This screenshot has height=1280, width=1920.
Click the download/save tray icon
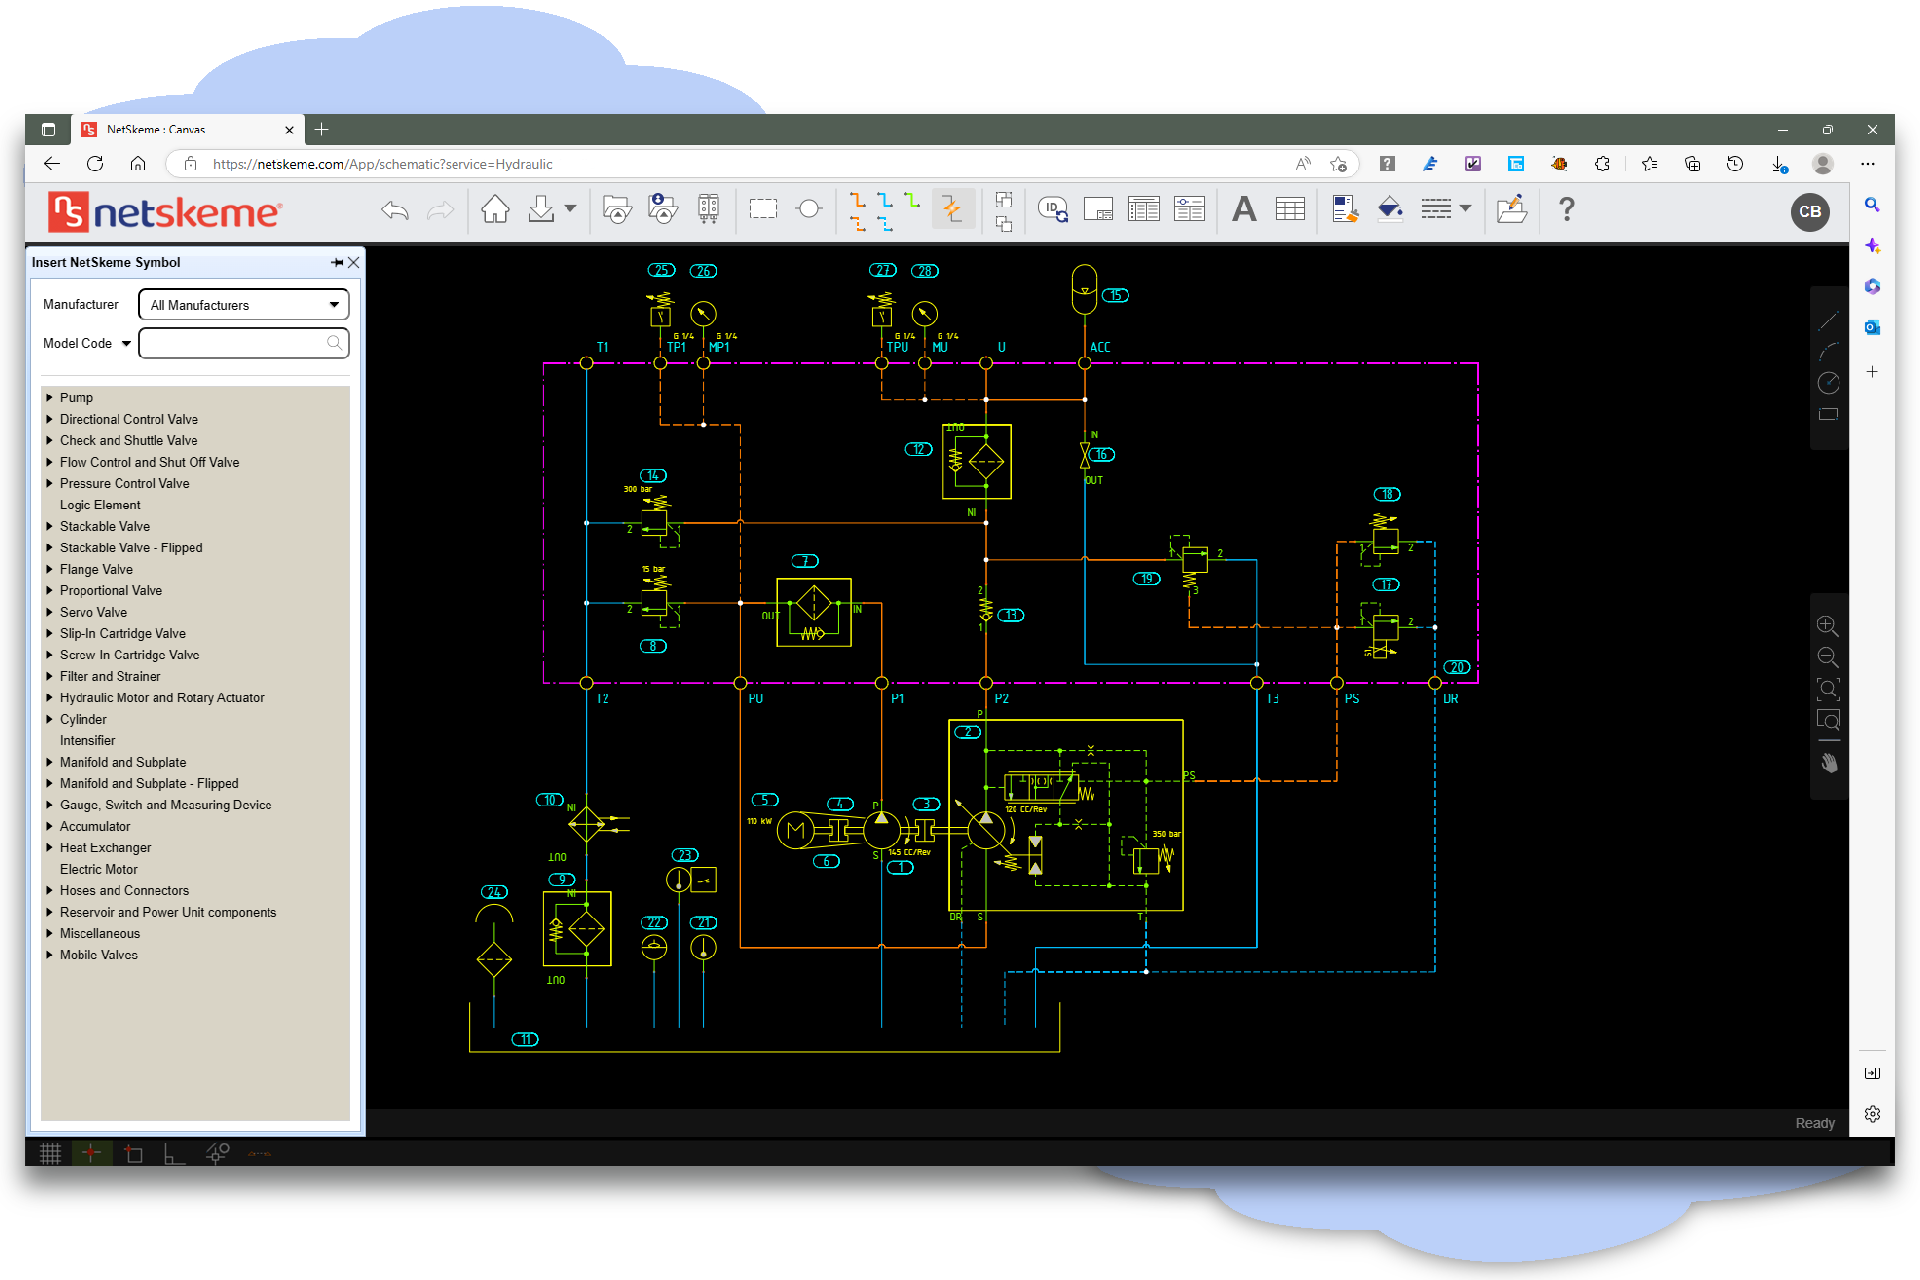[x=541, y=209]
